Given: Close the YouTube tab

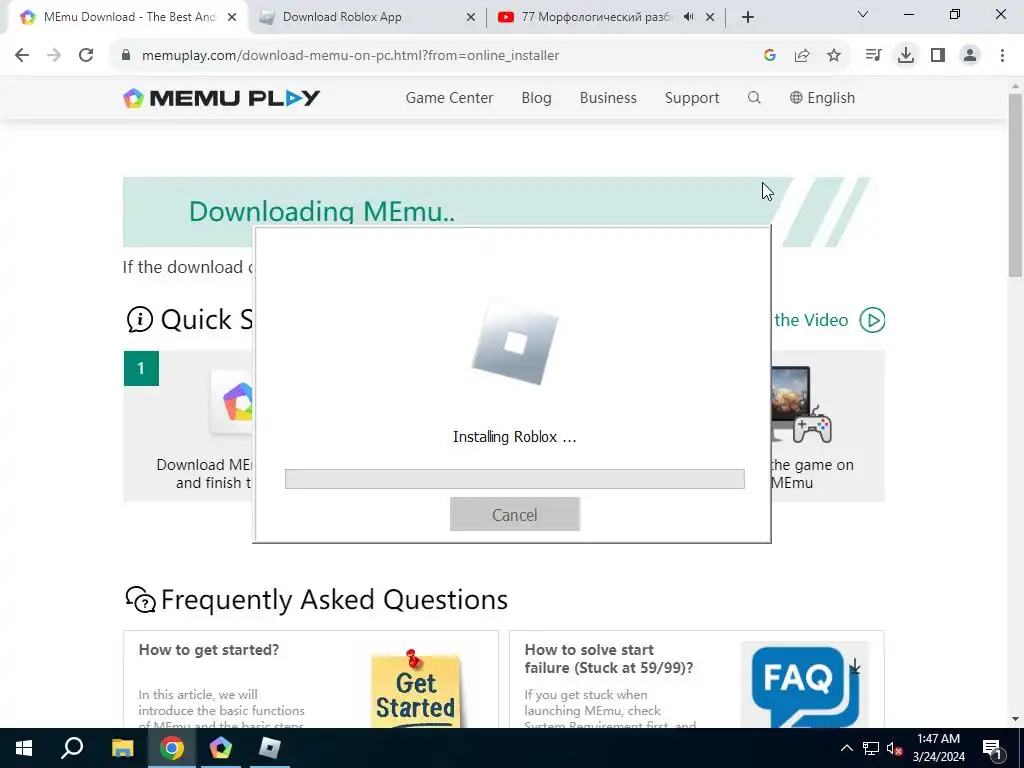Looking at the screenshot, I should point(710,18).
